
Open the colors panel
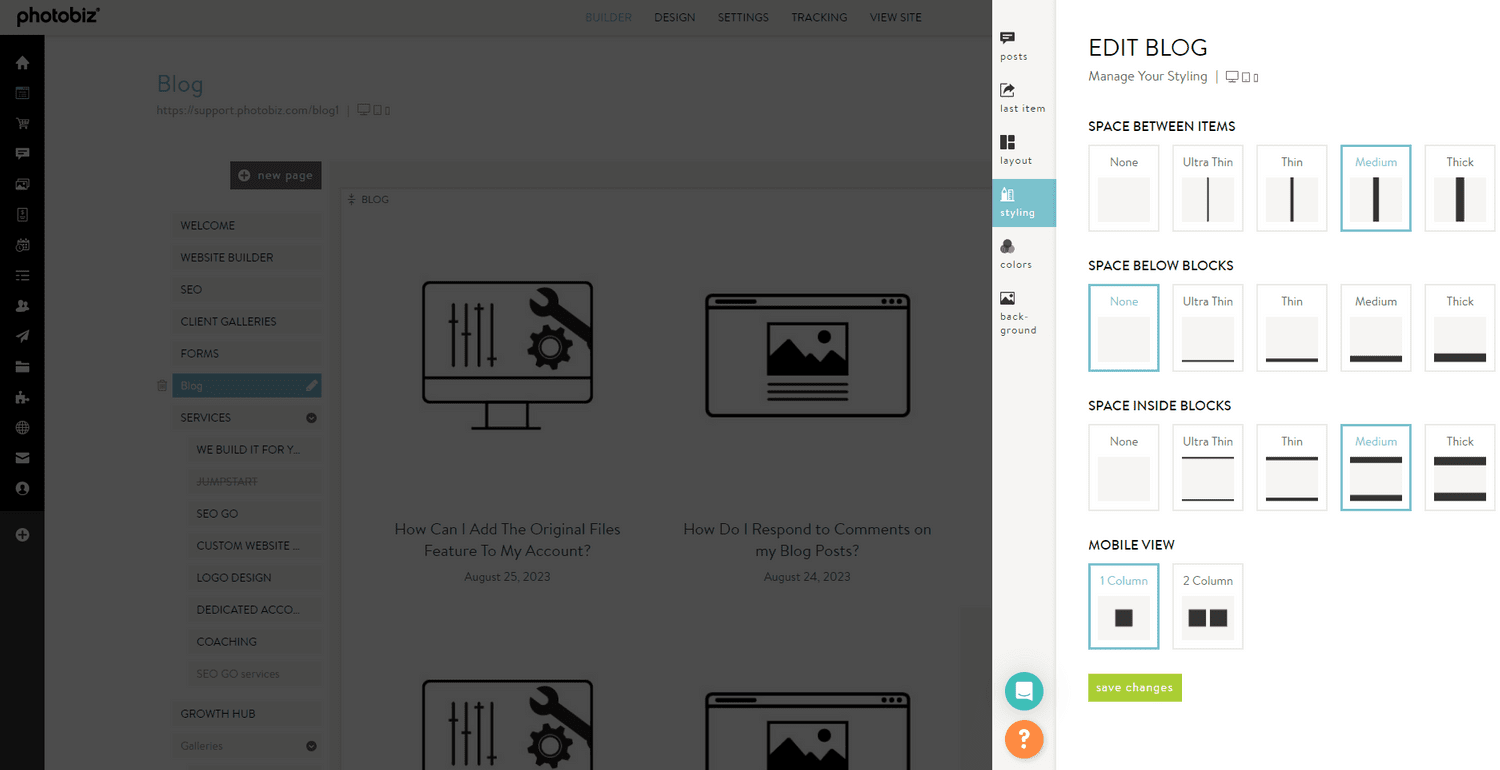click(1014, 252)
